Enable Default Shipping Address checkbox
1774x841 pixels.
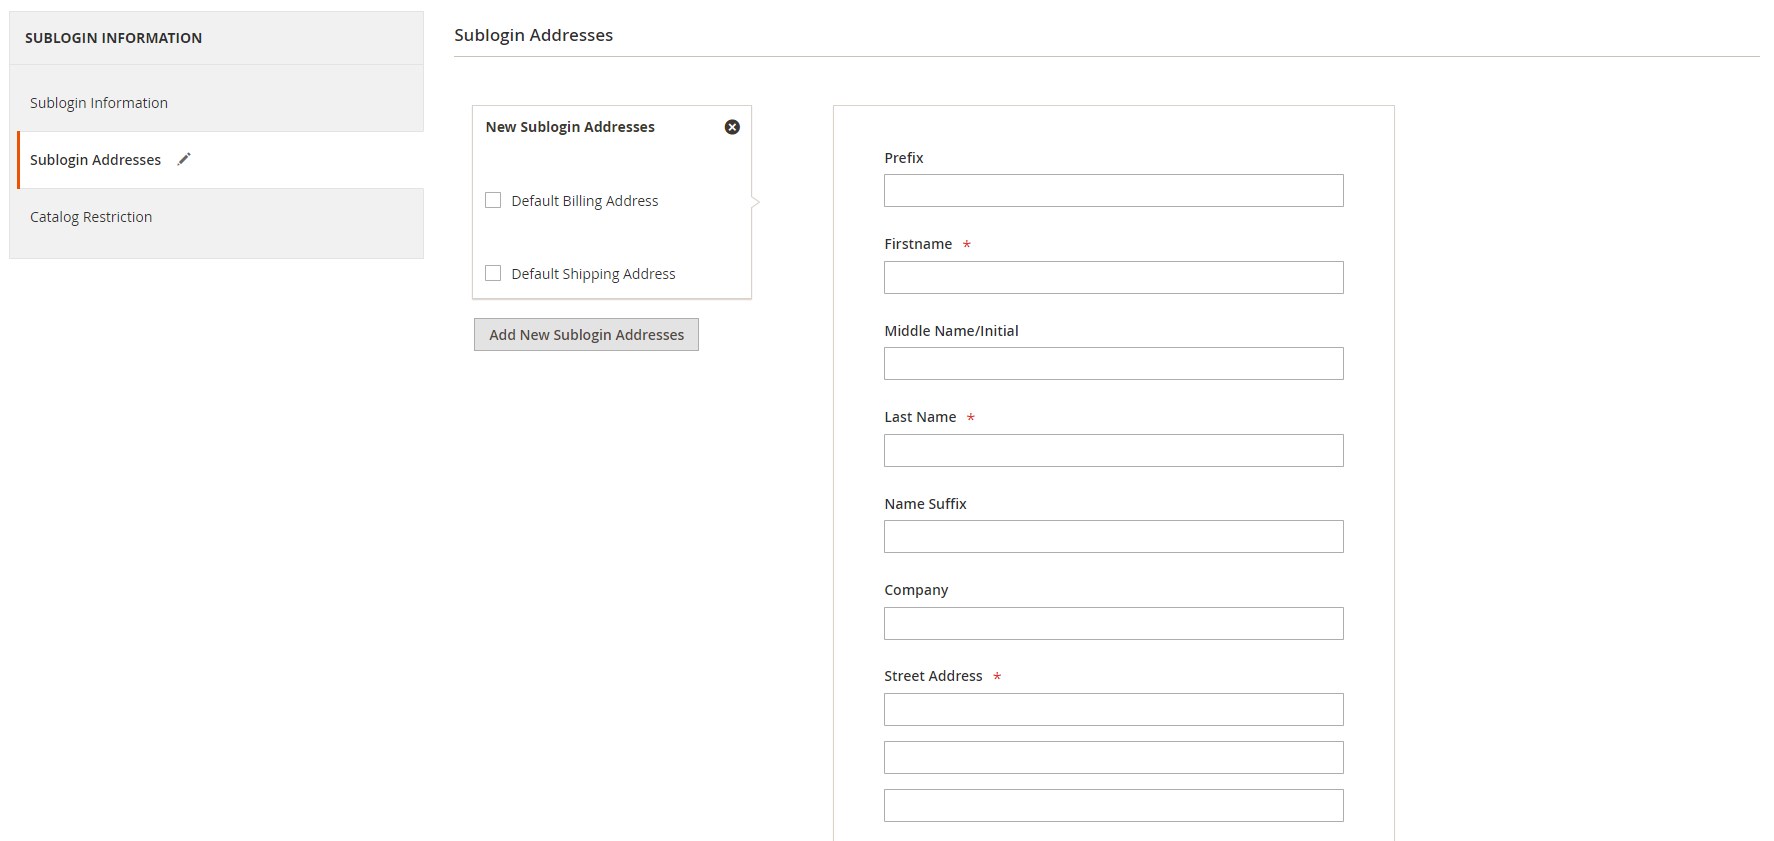pos(493,273)
